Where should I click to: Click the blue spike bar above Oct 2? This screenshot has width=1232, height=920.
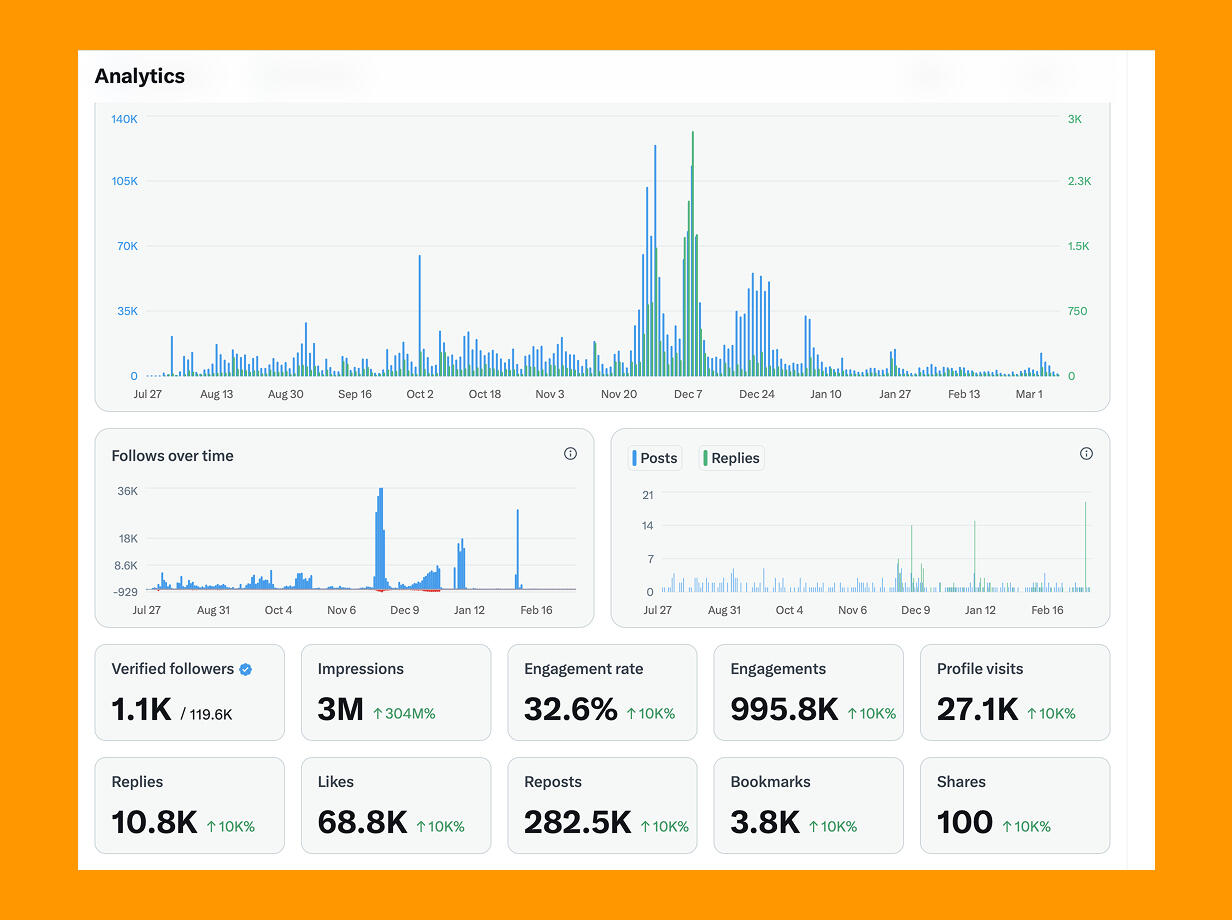click(419, 315)
